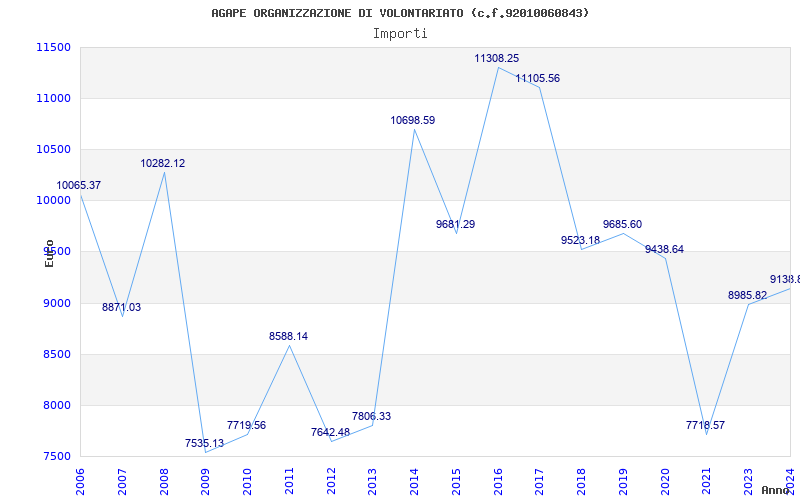Click the y-axis value 9000
800x500 pixels.
click(56, 303)
